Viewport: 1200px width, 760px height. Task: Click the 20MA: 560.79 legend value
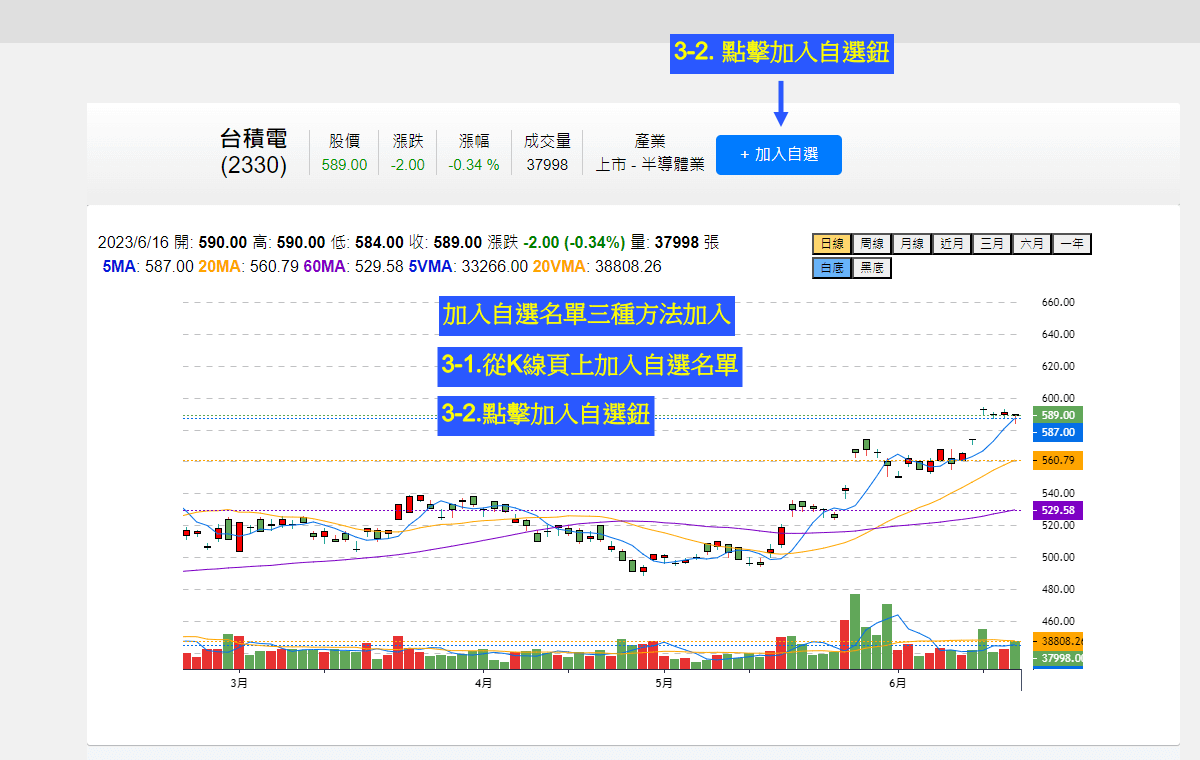tap(249, 267)
